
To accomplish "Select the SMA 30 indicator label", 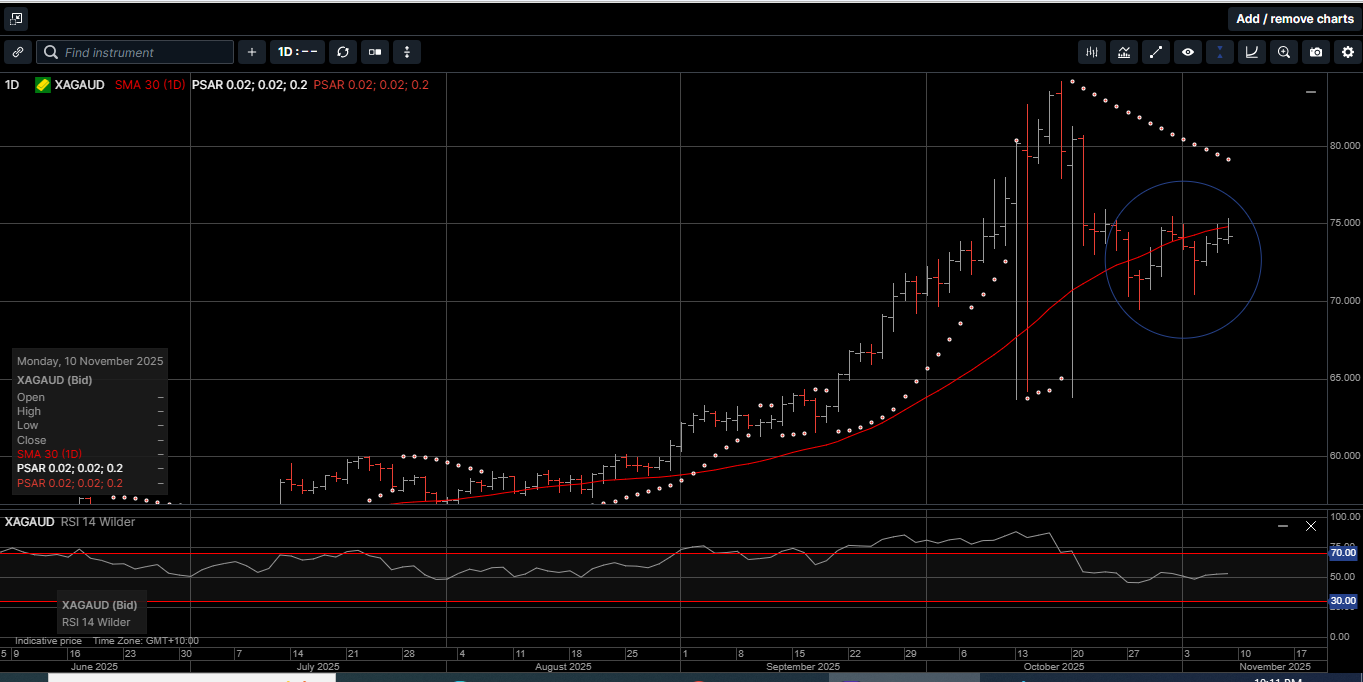I will click(149, 85).
